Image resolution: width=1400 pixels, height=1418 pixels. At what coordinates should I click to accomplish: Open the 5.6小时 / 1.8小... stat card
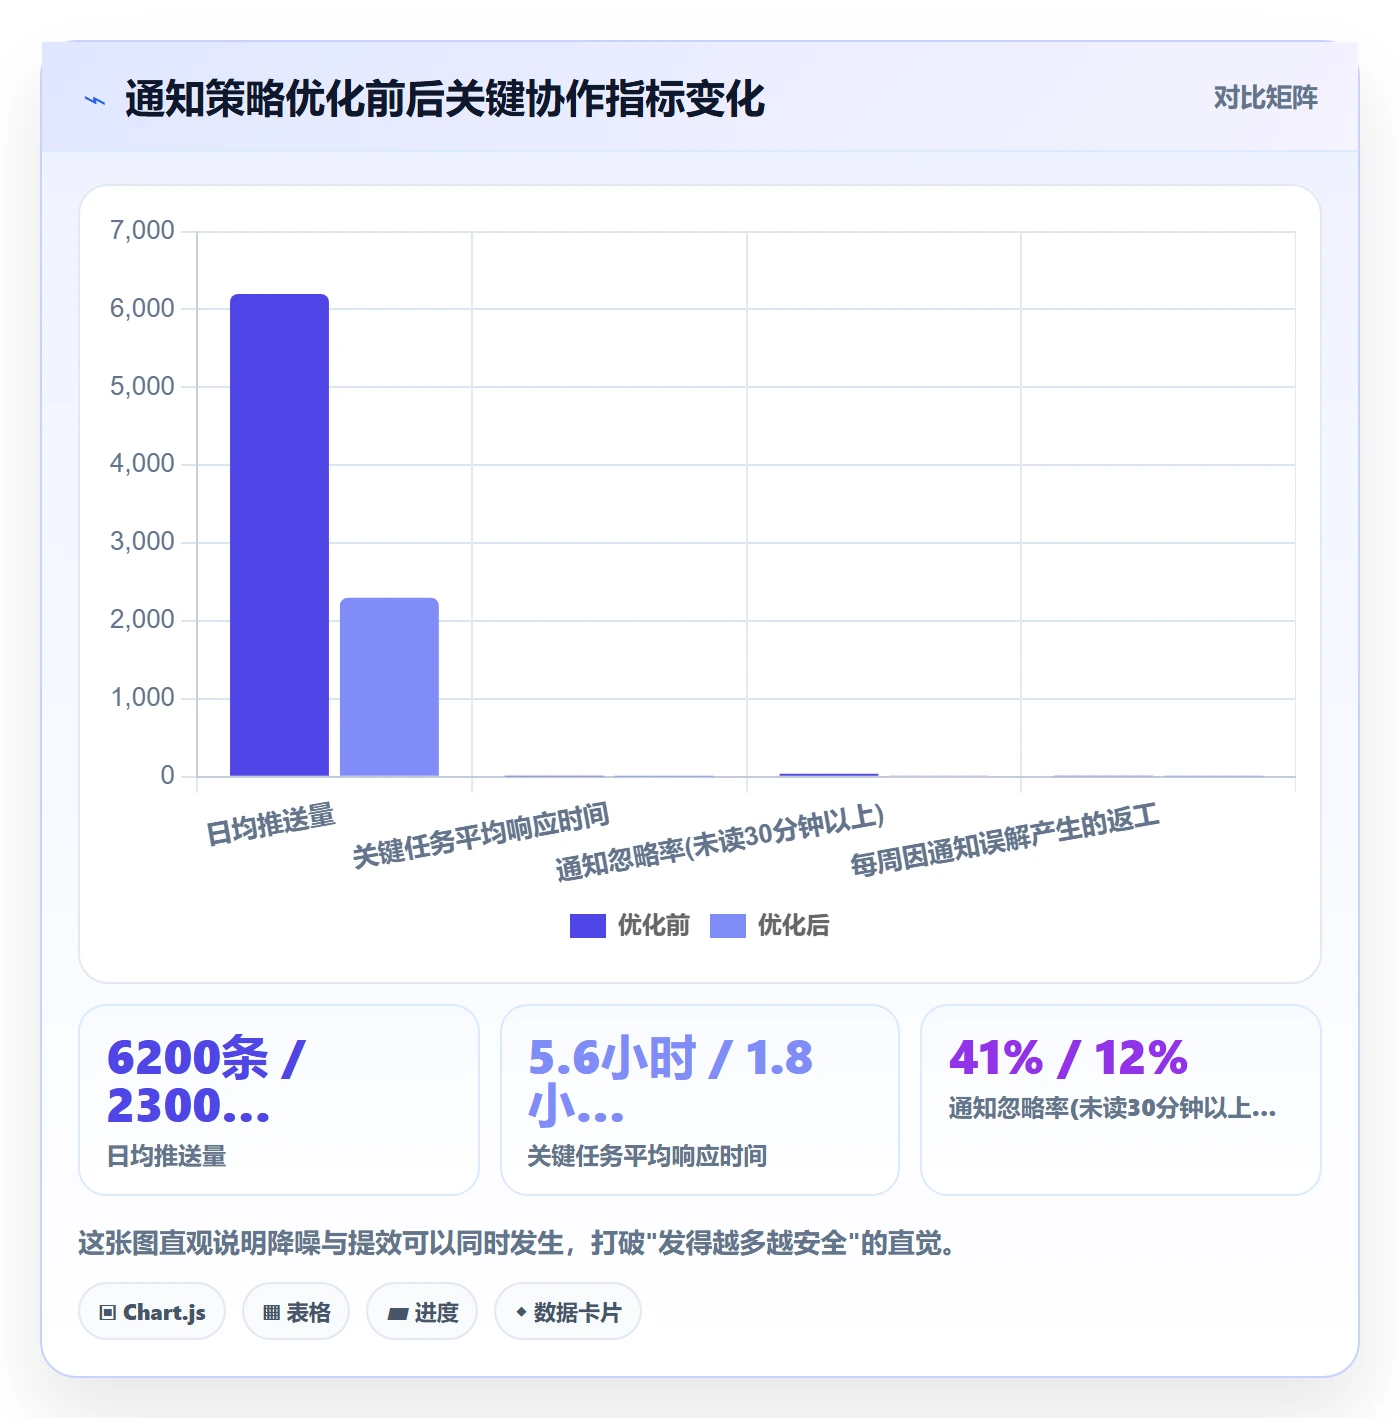pos(700,1100)
